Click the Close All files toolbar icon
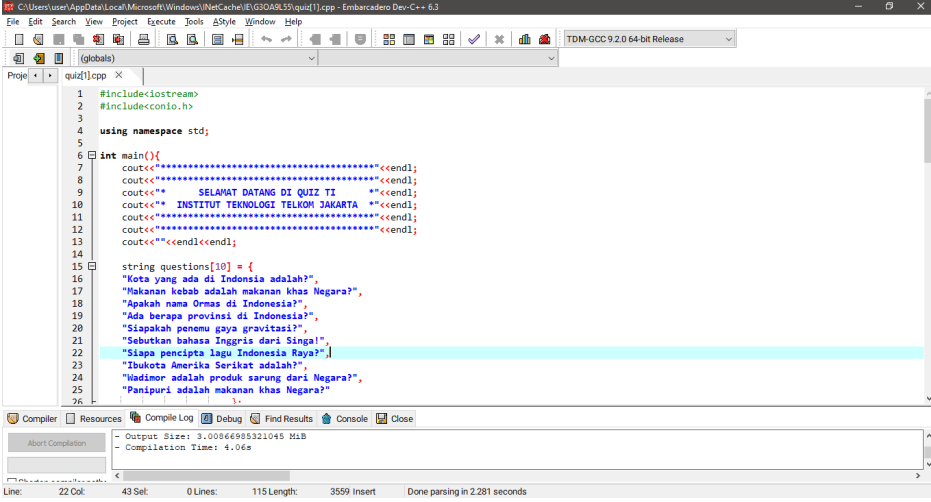 pyautogui.click(x=118, y=39)
